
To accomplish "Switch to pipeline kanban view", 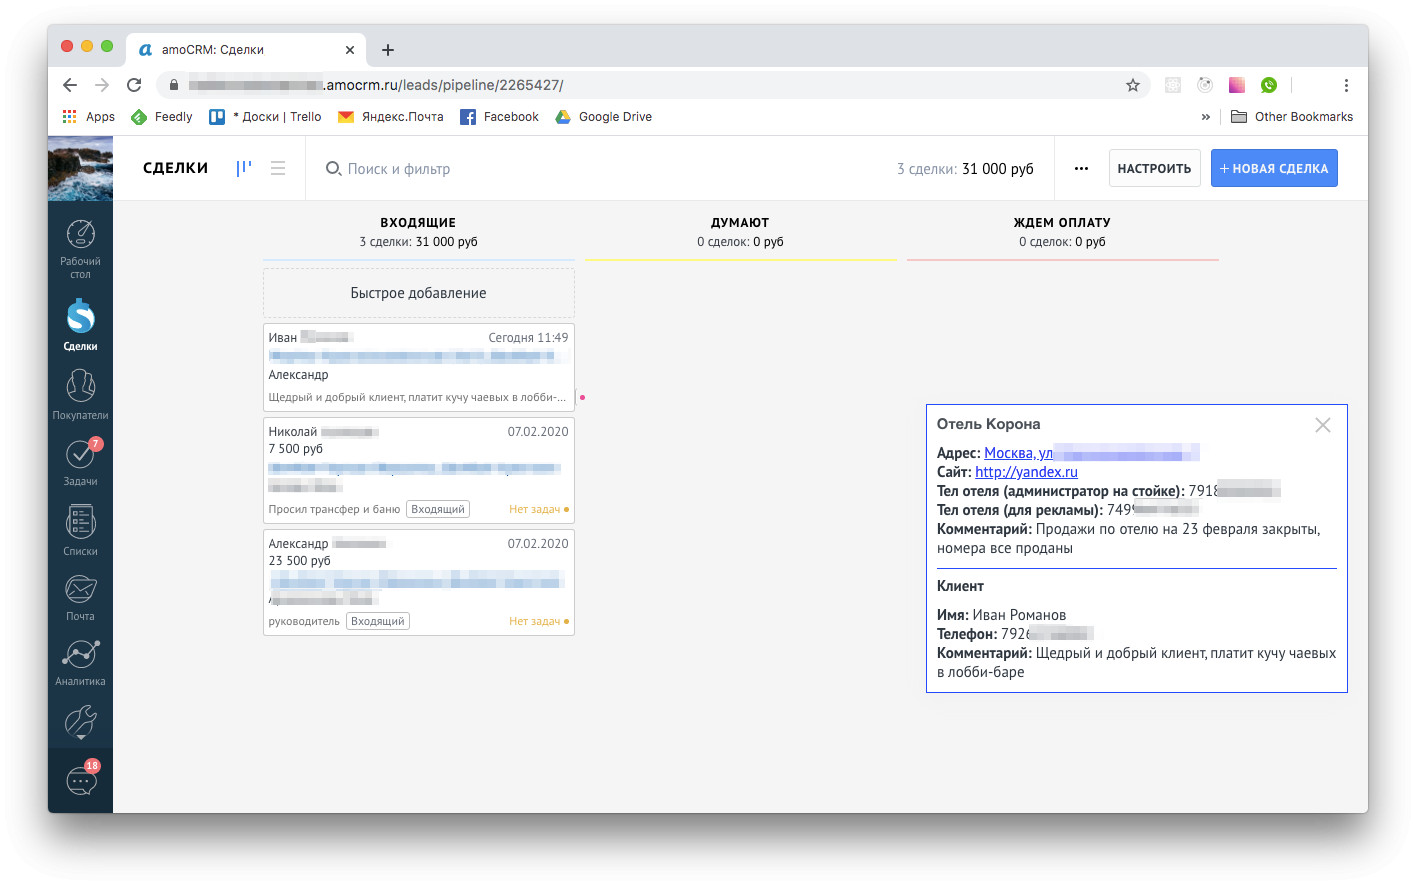I will 243,168.
